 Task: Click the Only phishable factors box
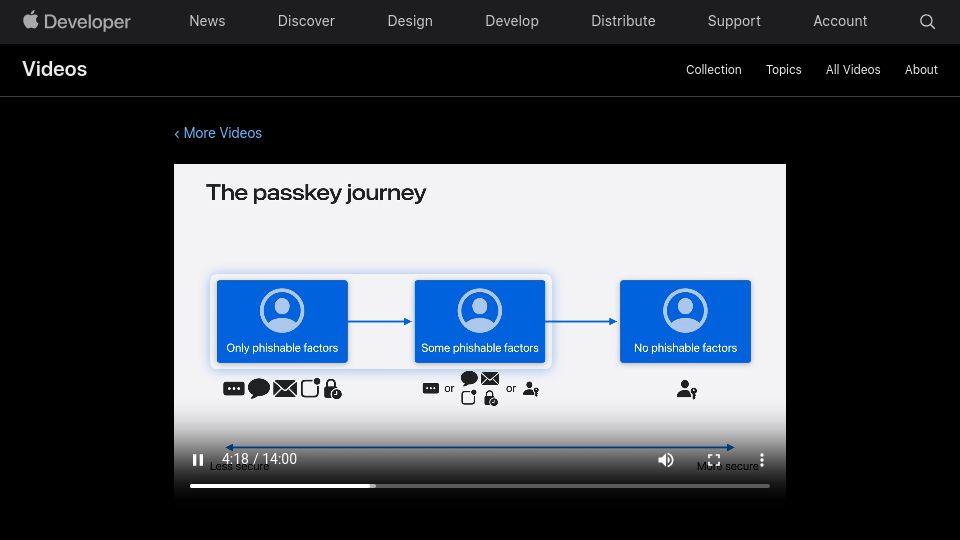tap(282, 321)
